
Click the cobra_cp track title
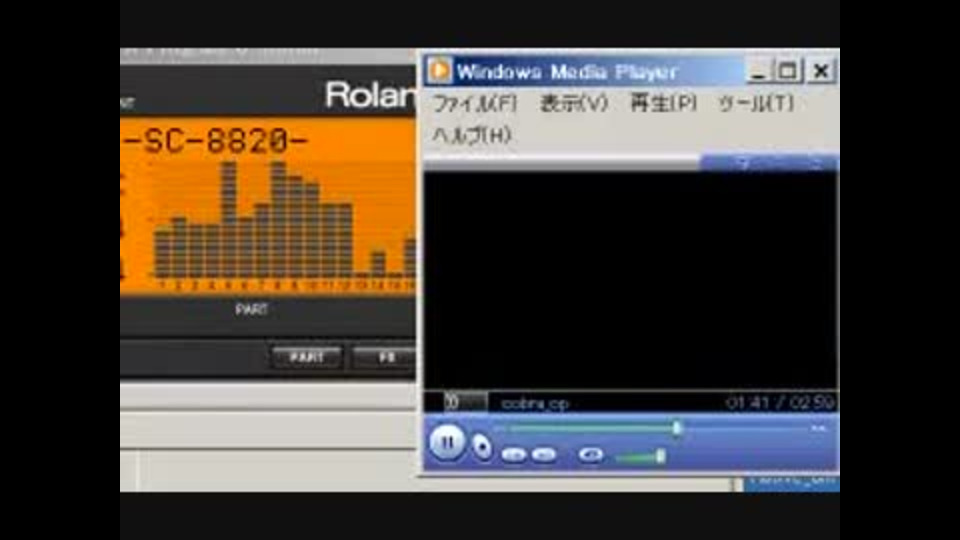click(x=534, y=403)
